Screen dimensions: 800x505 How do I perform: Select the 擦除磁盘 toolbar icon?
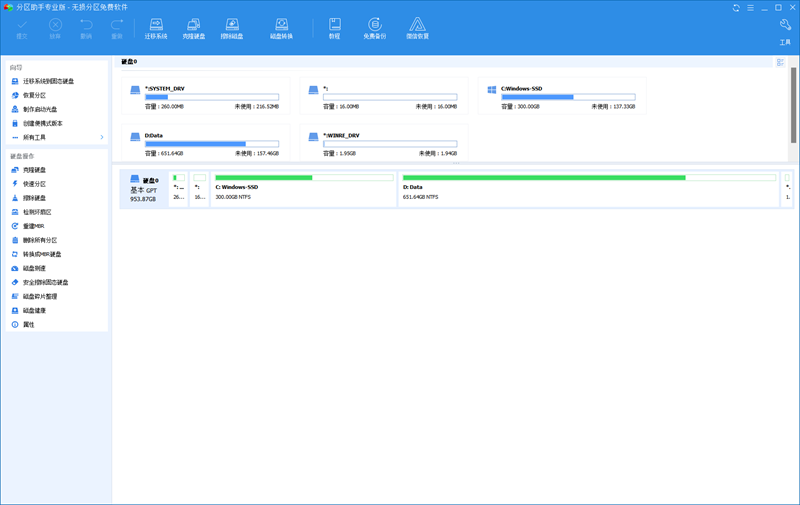click(232, 27)
